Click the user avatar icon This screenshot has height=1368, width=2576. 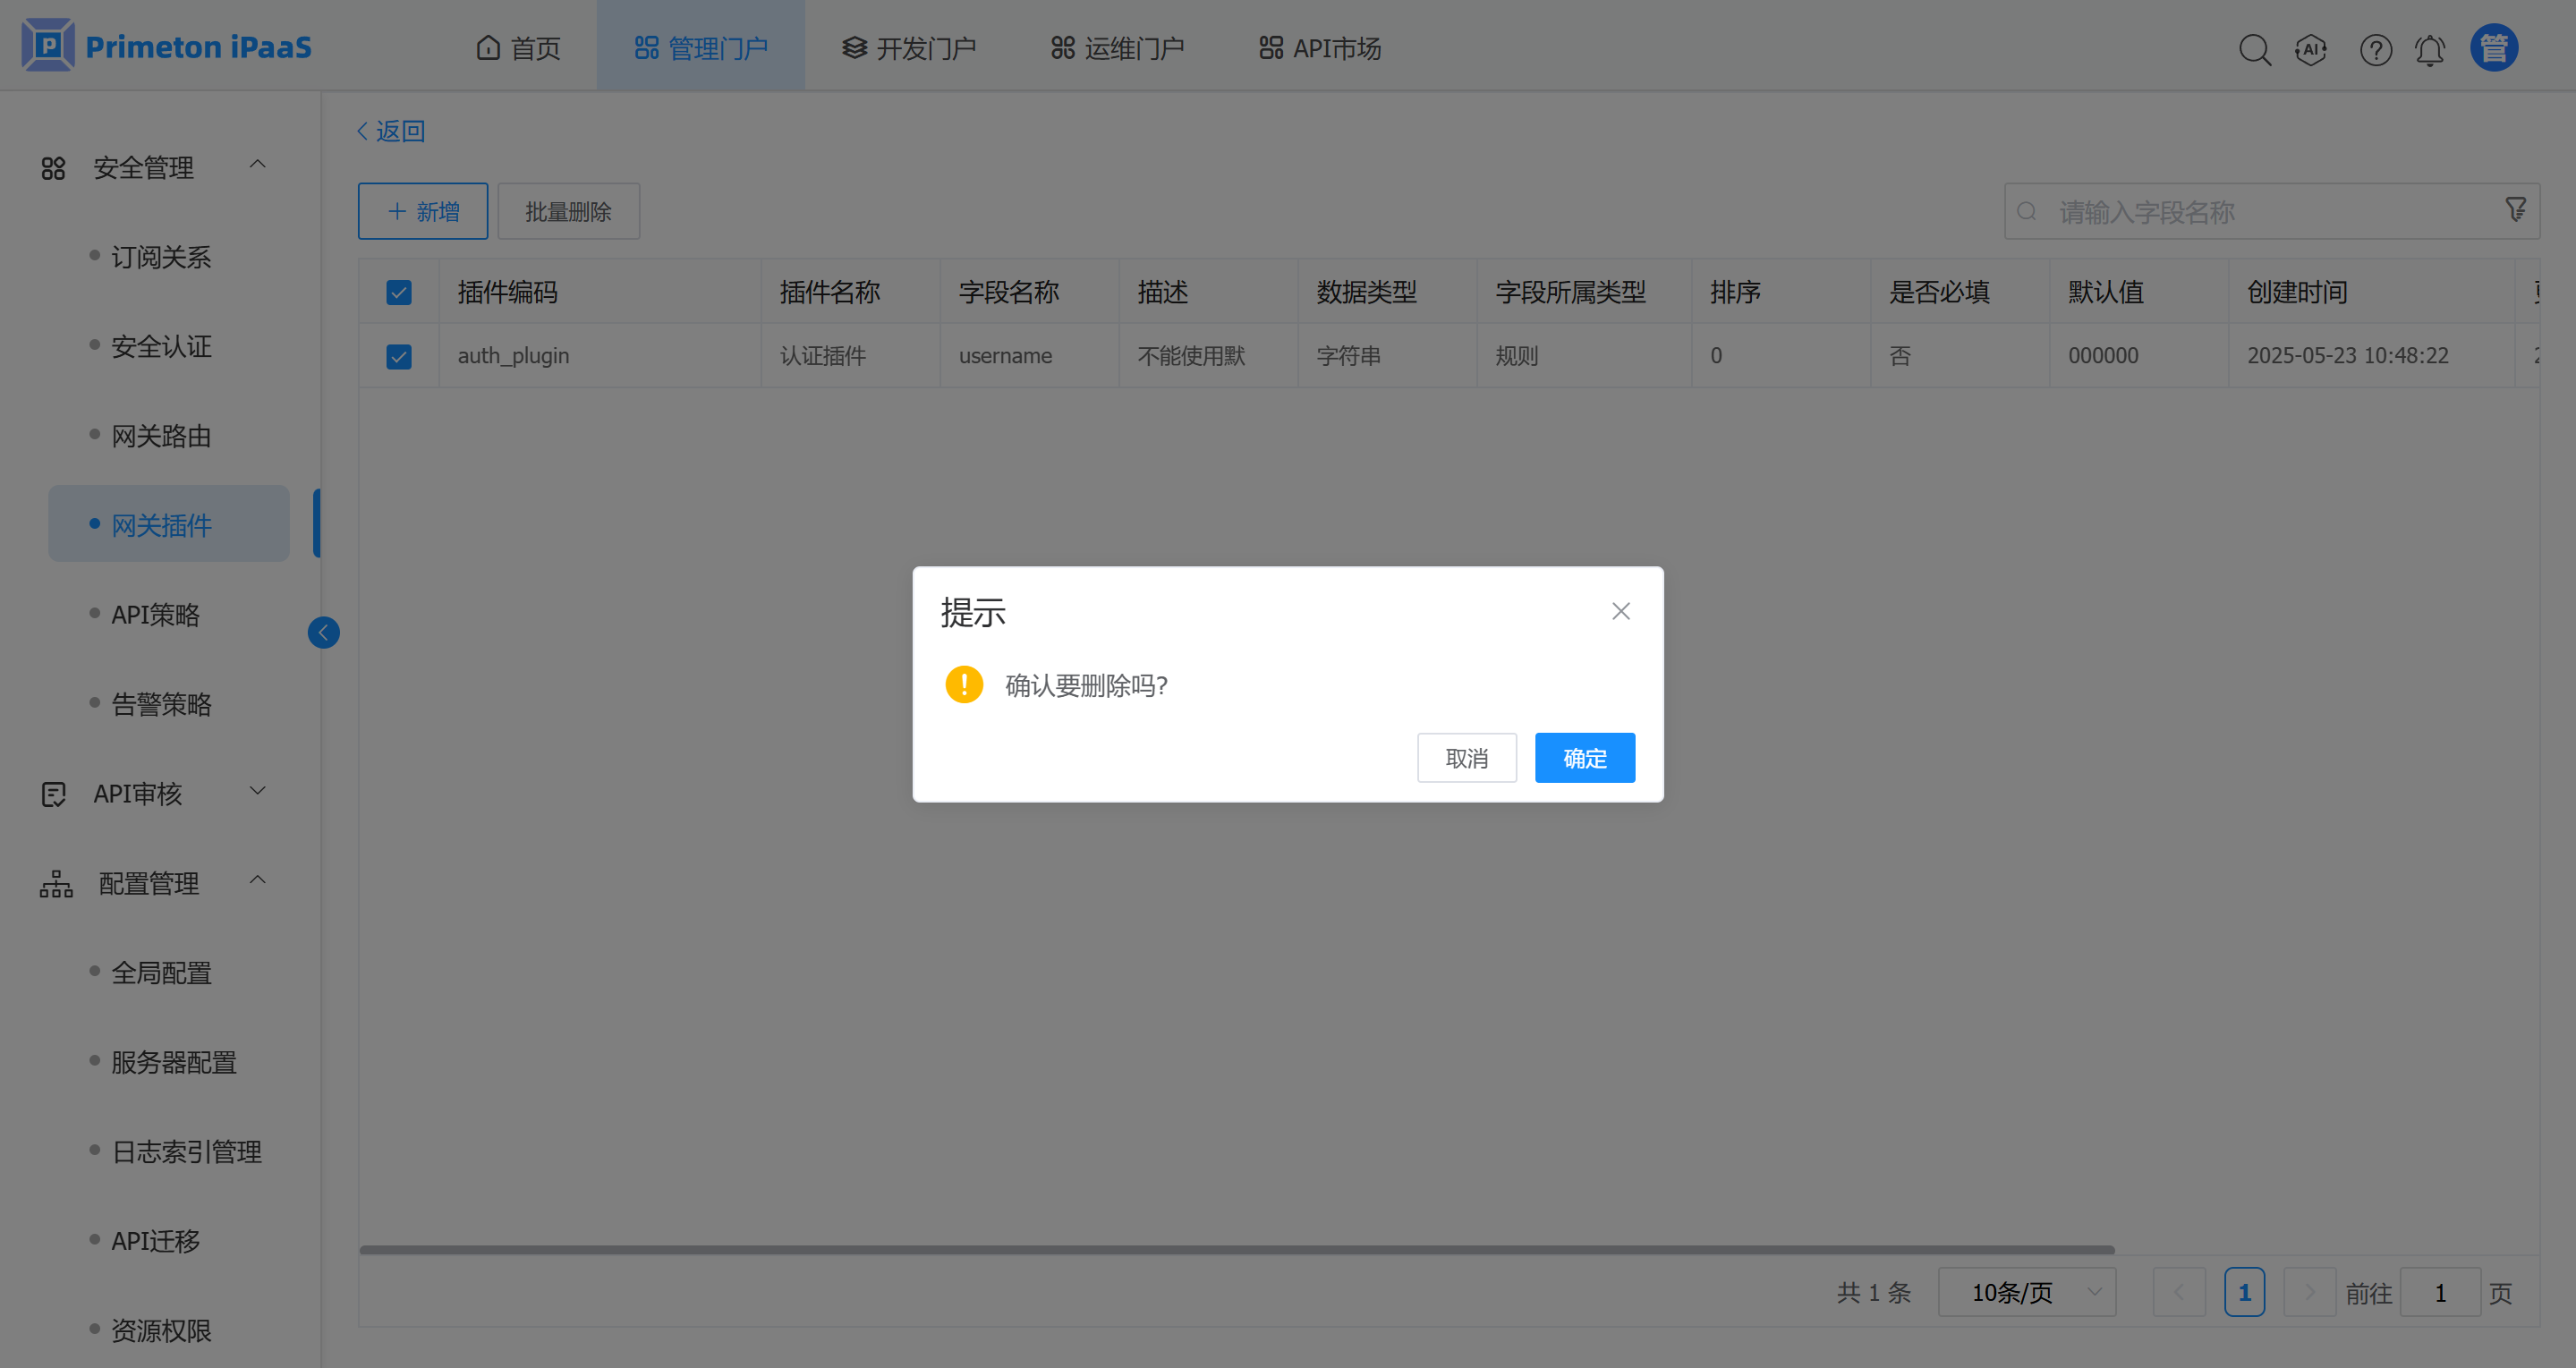(x=2494, y=48)
